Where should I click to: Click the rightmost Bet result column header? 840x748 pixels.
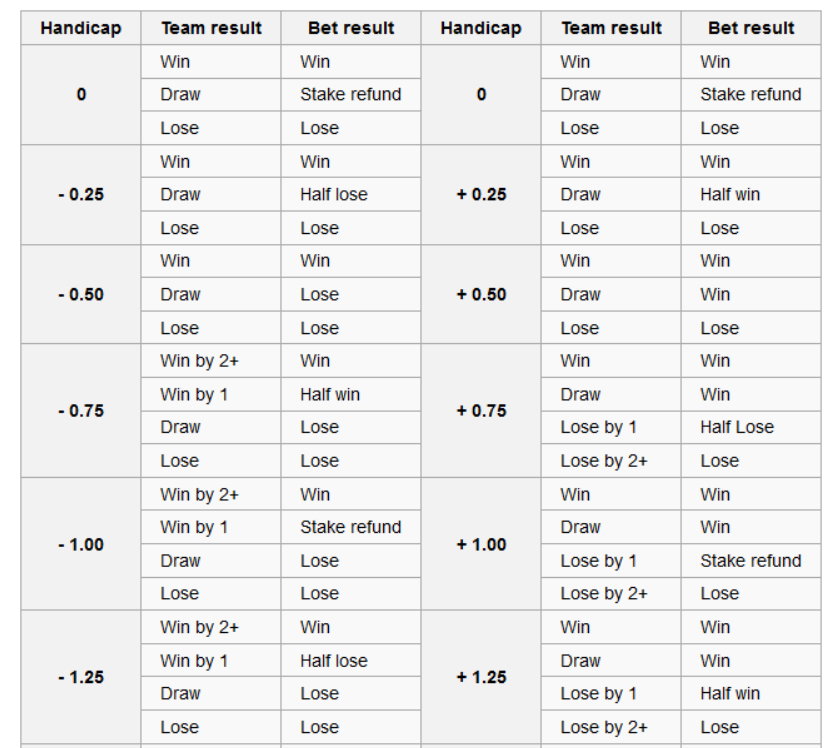tap(751, 28)
